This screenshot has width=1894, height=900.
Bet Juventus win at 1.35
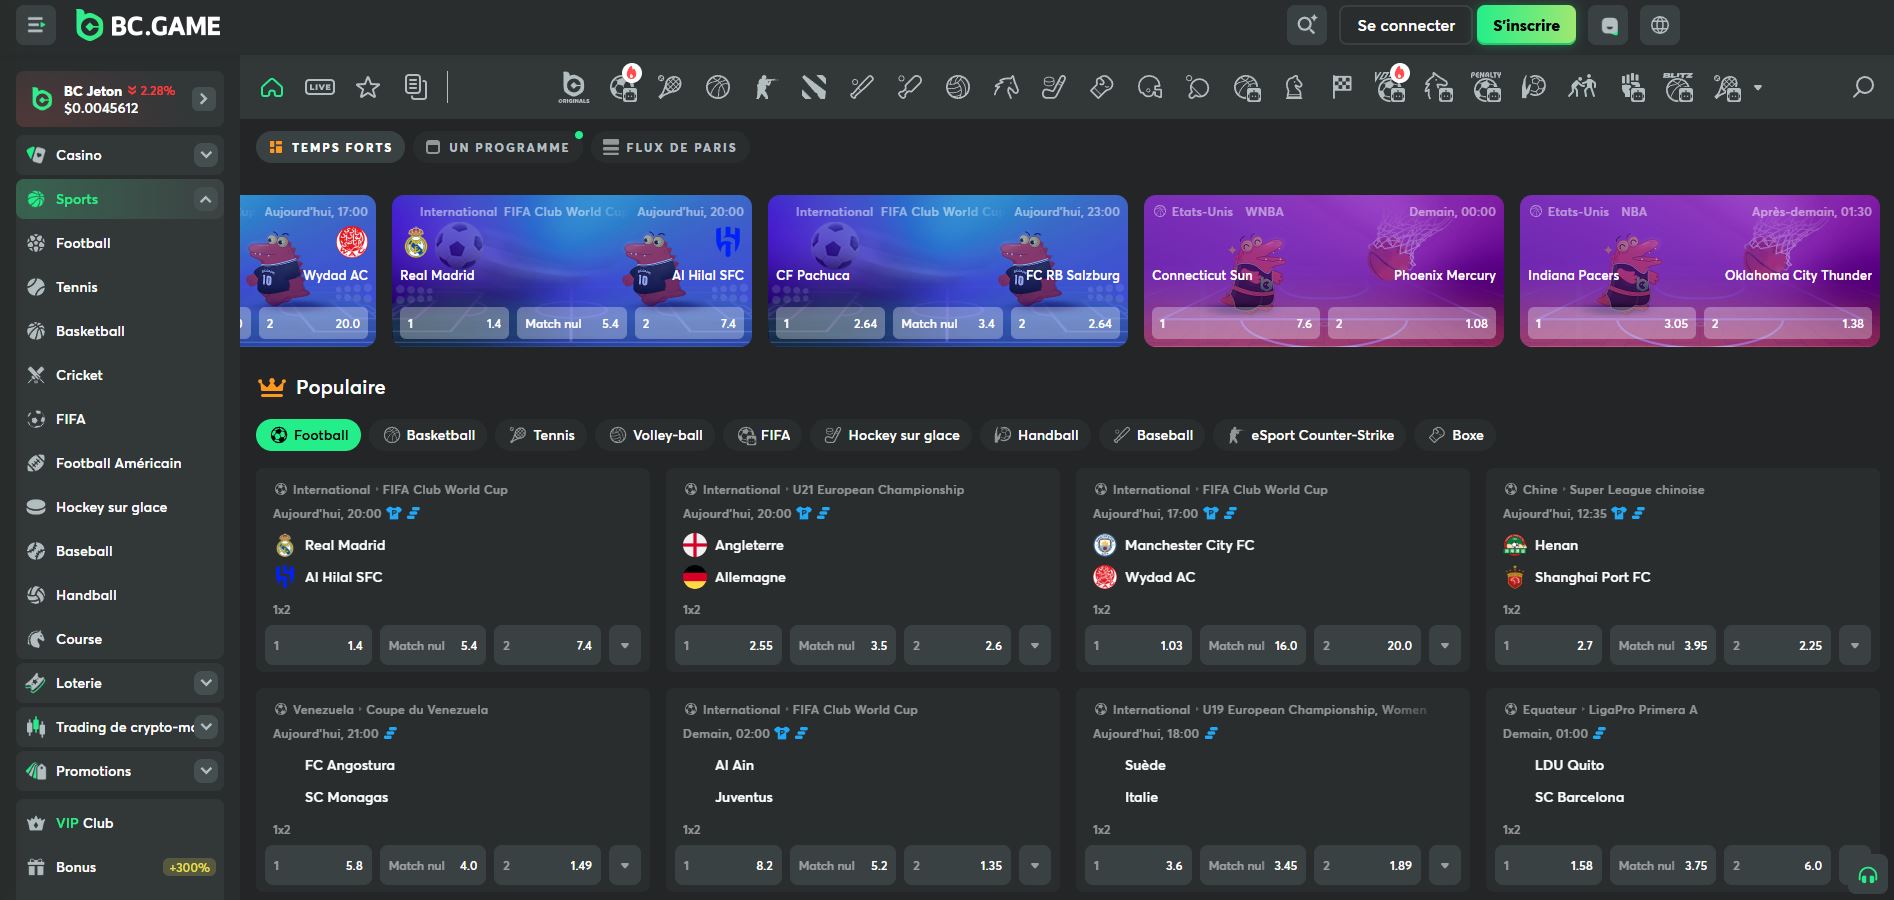tap(957, 866)
